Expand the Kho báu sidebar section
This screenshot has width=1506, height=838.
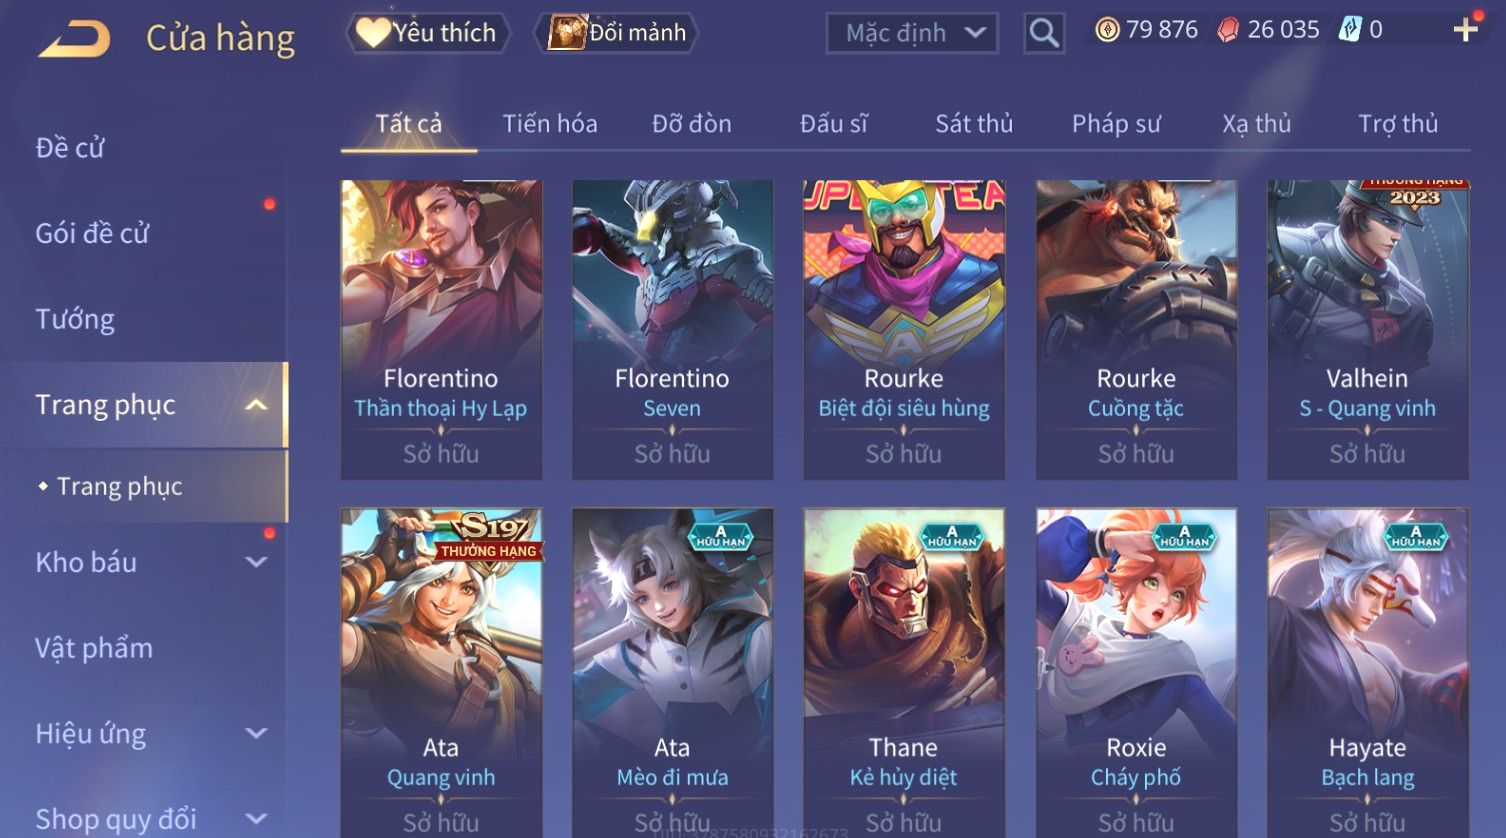[256, 562]
